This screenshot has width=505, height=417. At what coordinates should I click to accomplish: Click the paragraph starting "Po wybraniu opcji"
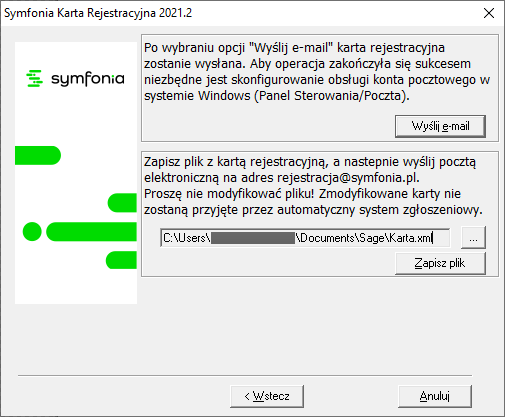(x=317, y=72)
